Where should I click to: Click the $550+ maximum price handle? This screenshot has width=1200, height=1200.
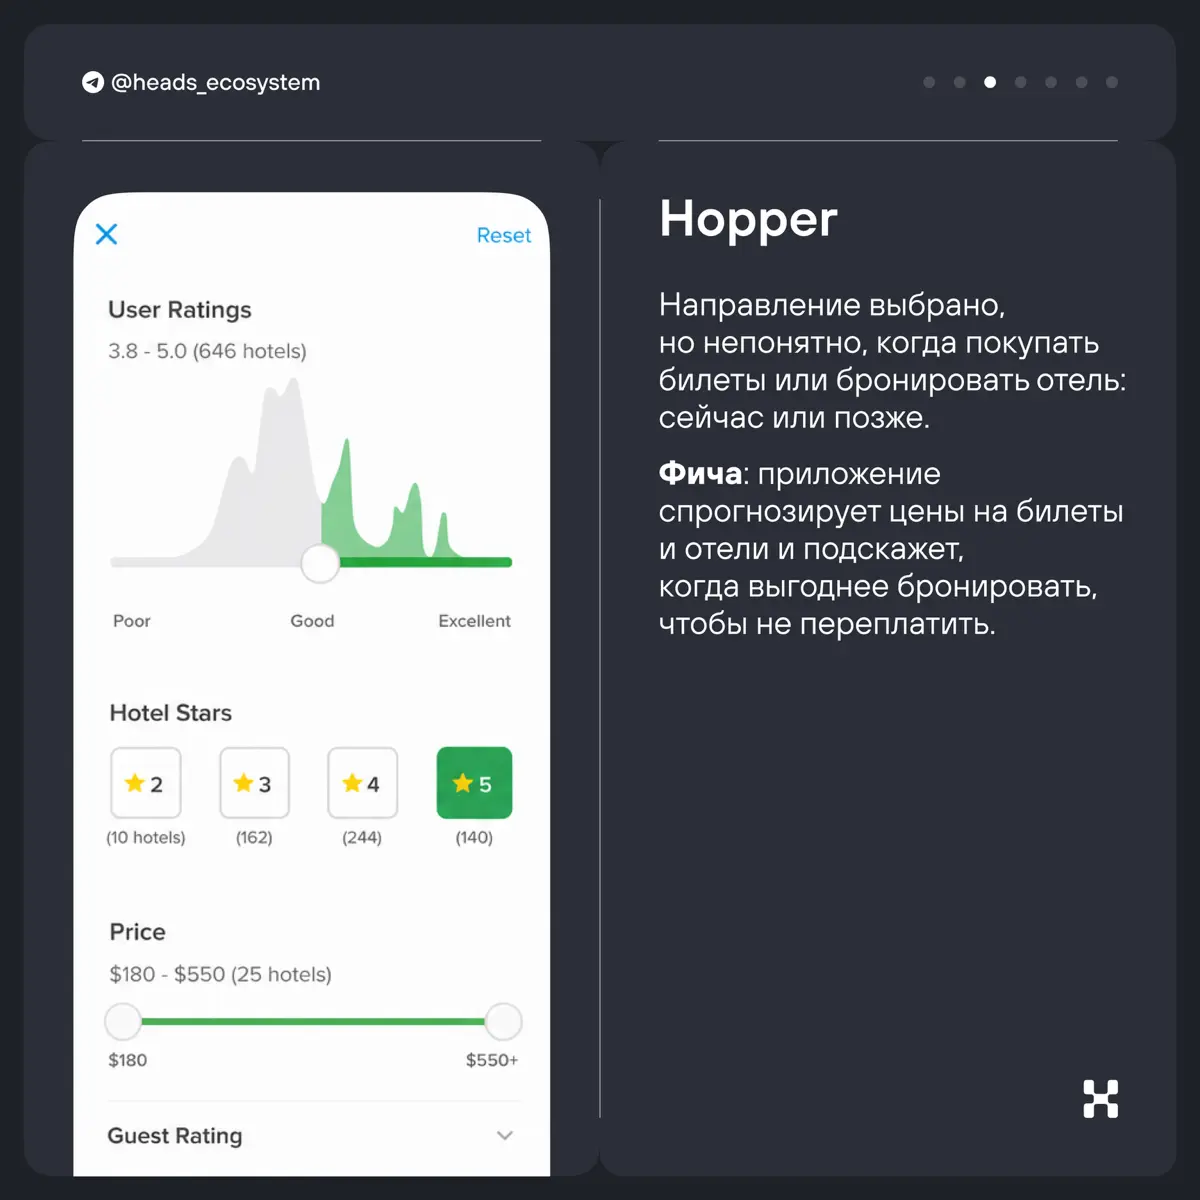click(x=503, y=1022)
